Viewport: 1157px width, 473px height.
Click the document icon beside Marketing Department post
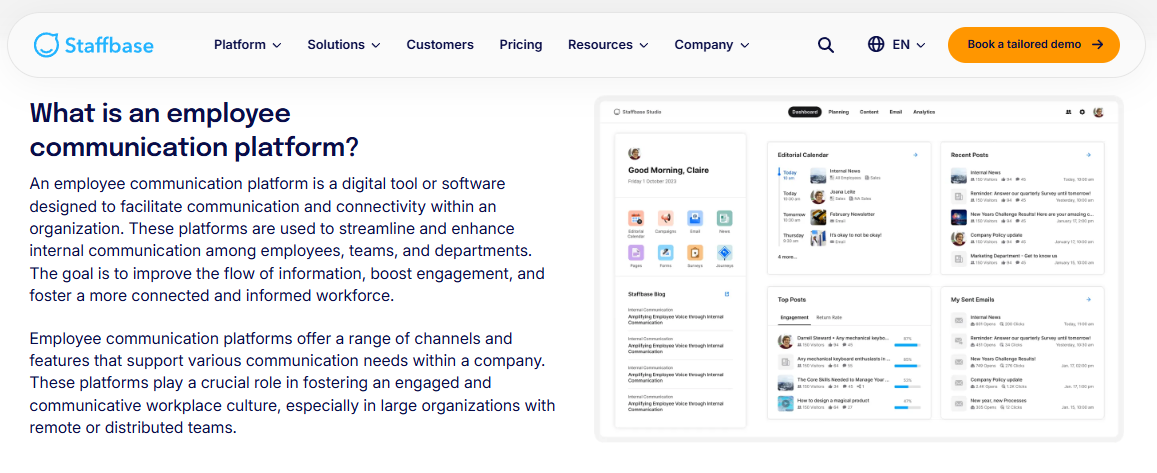(x=959, y=259)
